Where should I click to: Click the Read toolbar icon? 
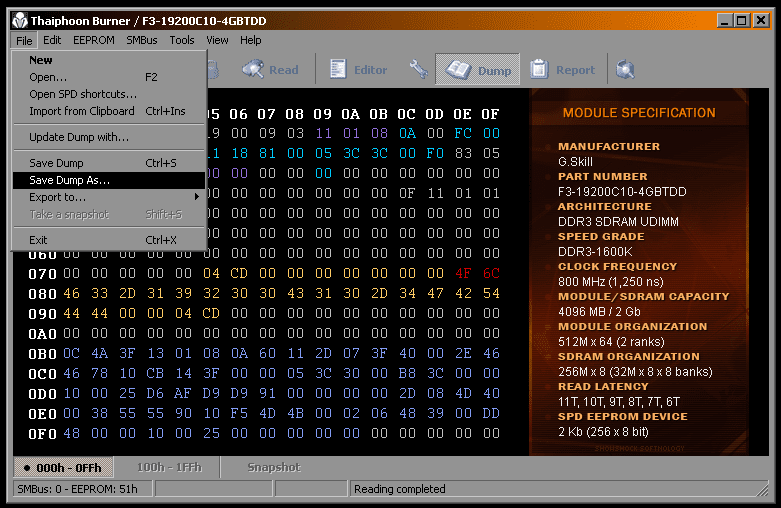(x=253, y=70)
